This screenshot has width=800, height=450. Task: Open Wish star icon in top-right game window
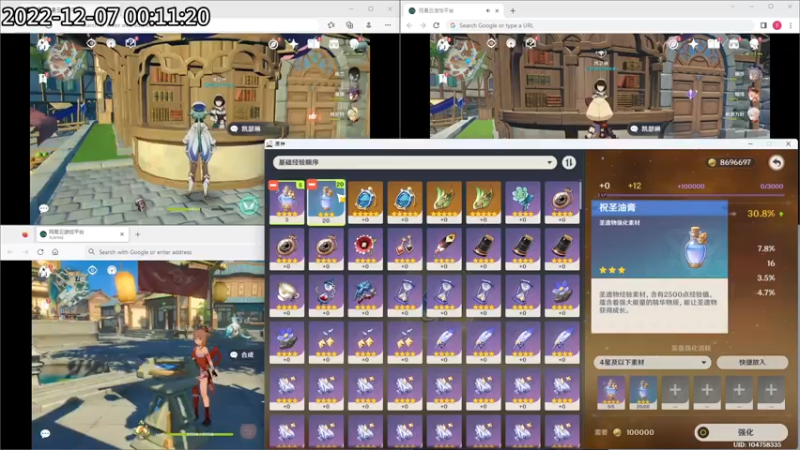(693, 44)
